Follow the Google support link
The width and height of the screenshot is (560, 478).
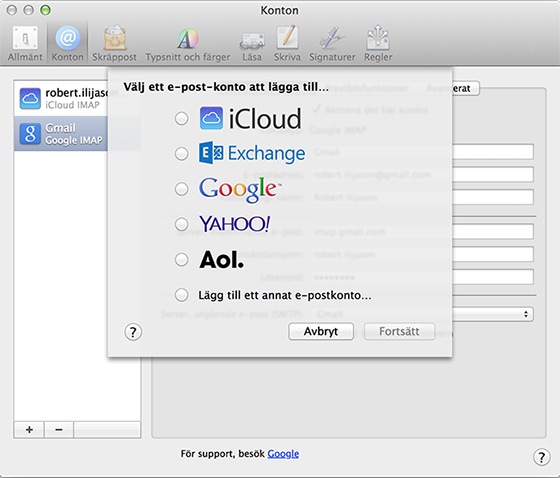(x=283, y=454)
